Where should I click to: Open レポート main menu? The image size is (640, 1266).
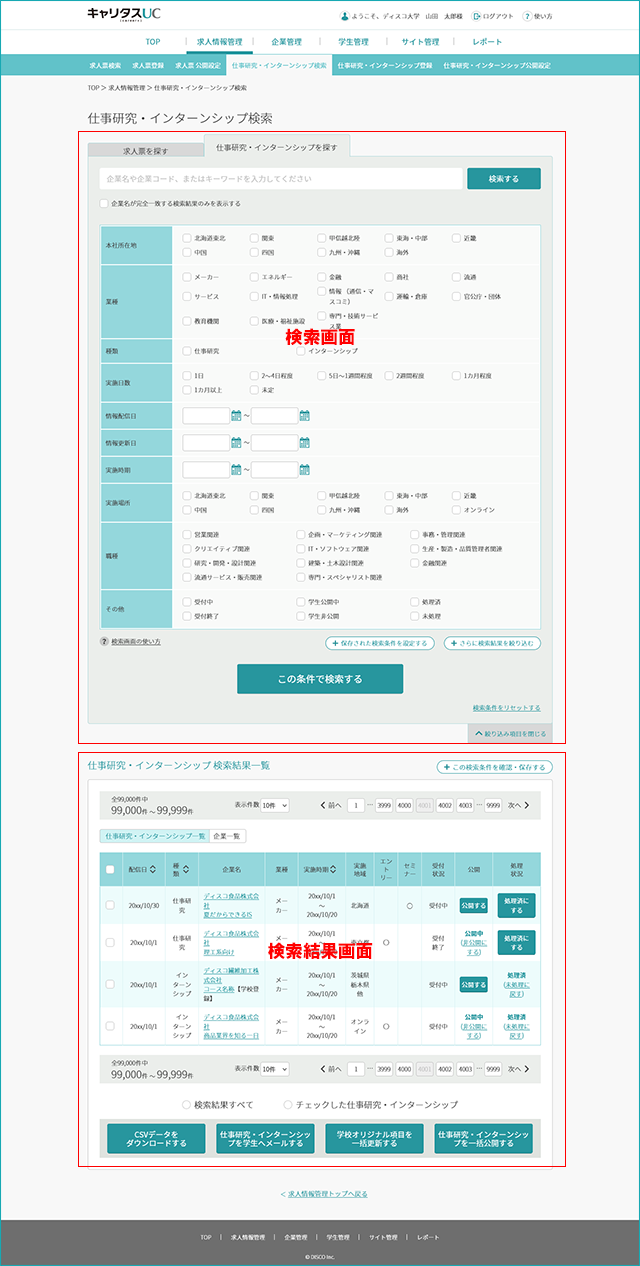(487, 42)
